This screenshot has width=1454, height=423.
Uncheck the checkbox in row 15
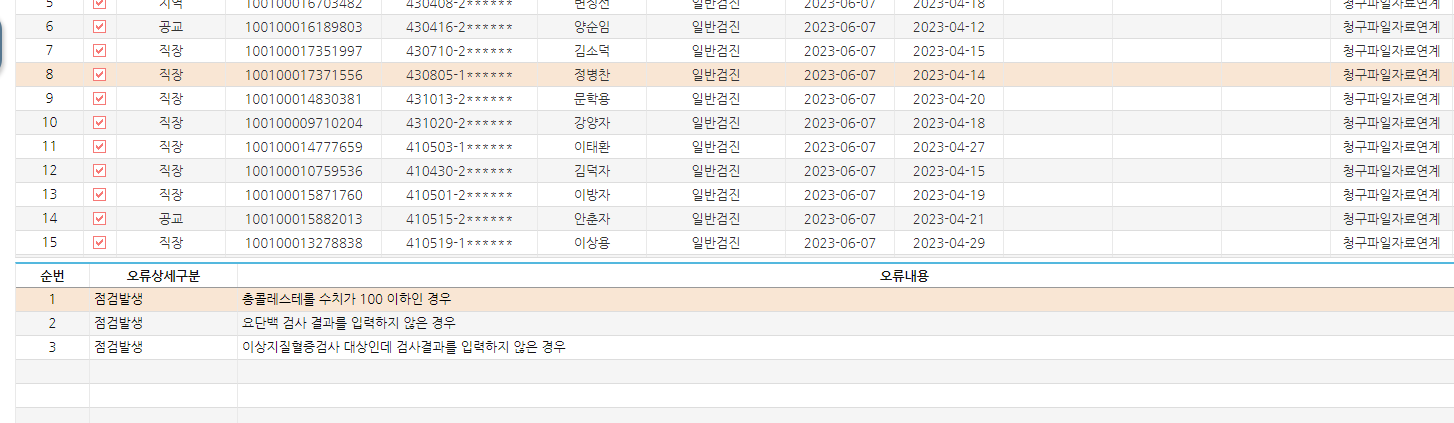99,242
